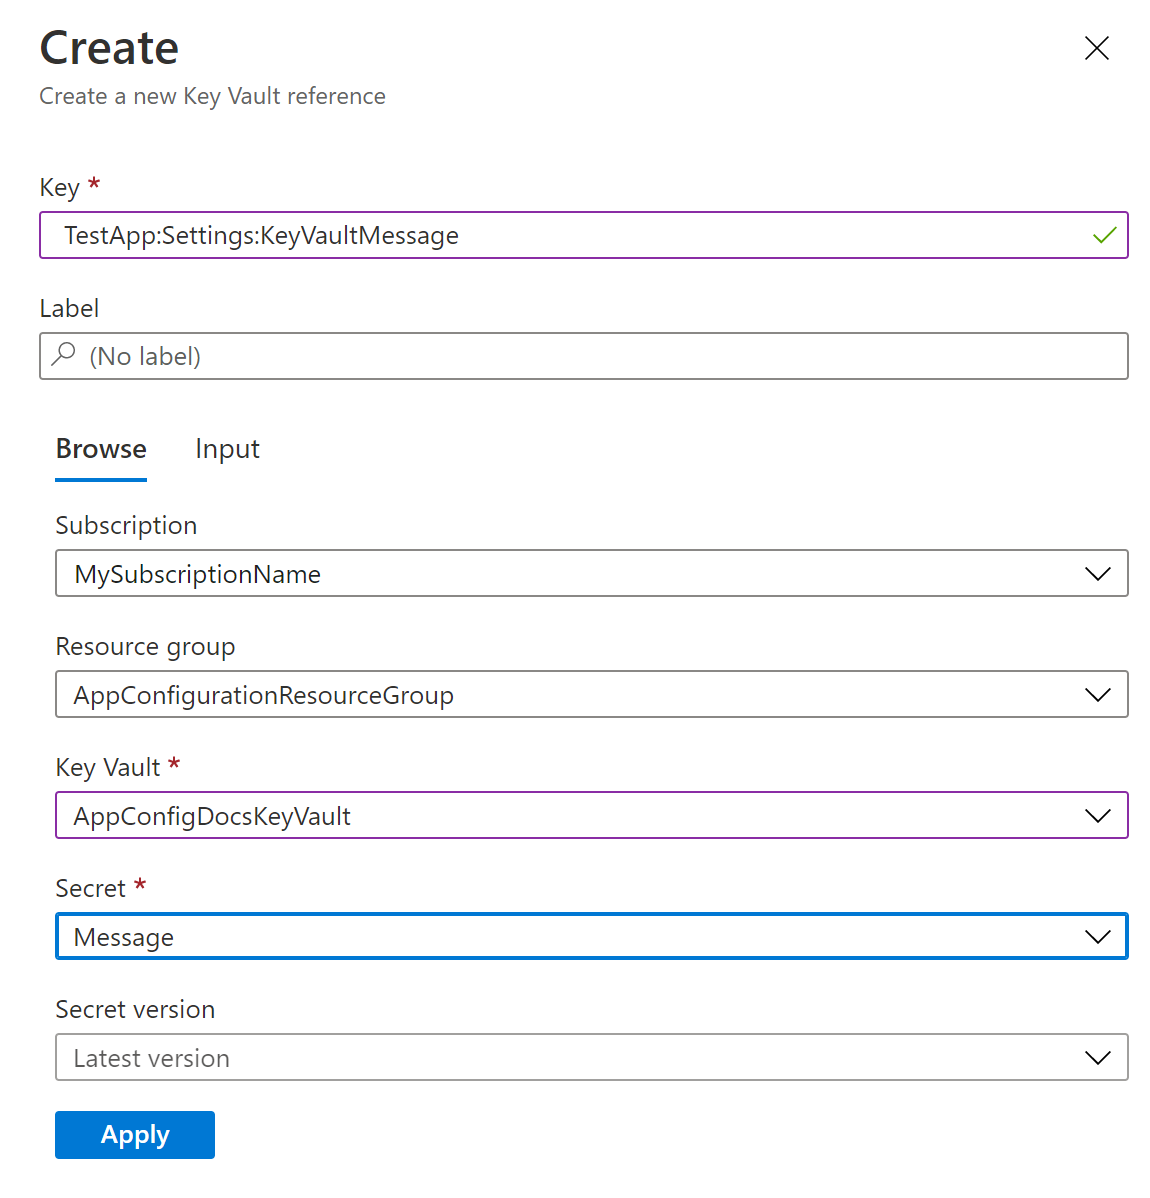Select the Browse tab

pos(100,449)
